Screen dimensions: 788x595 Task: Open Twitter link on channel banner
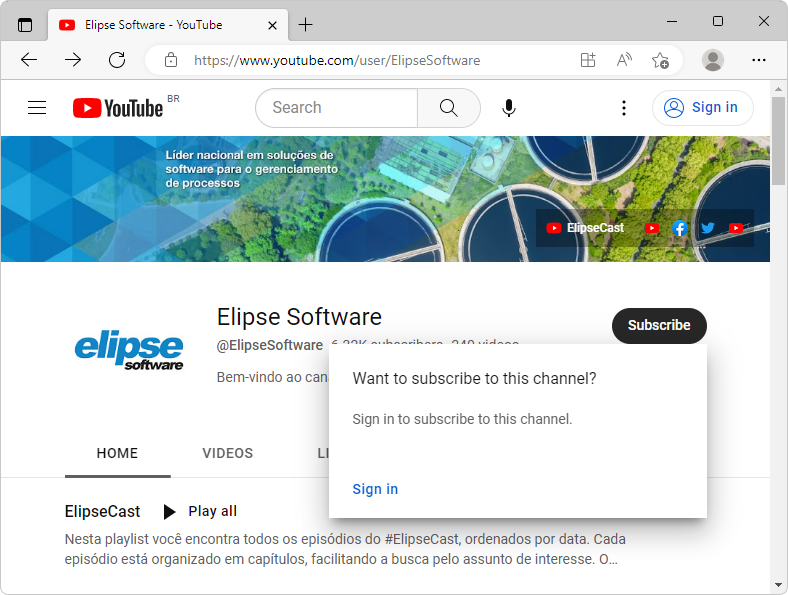click(708, 228)
